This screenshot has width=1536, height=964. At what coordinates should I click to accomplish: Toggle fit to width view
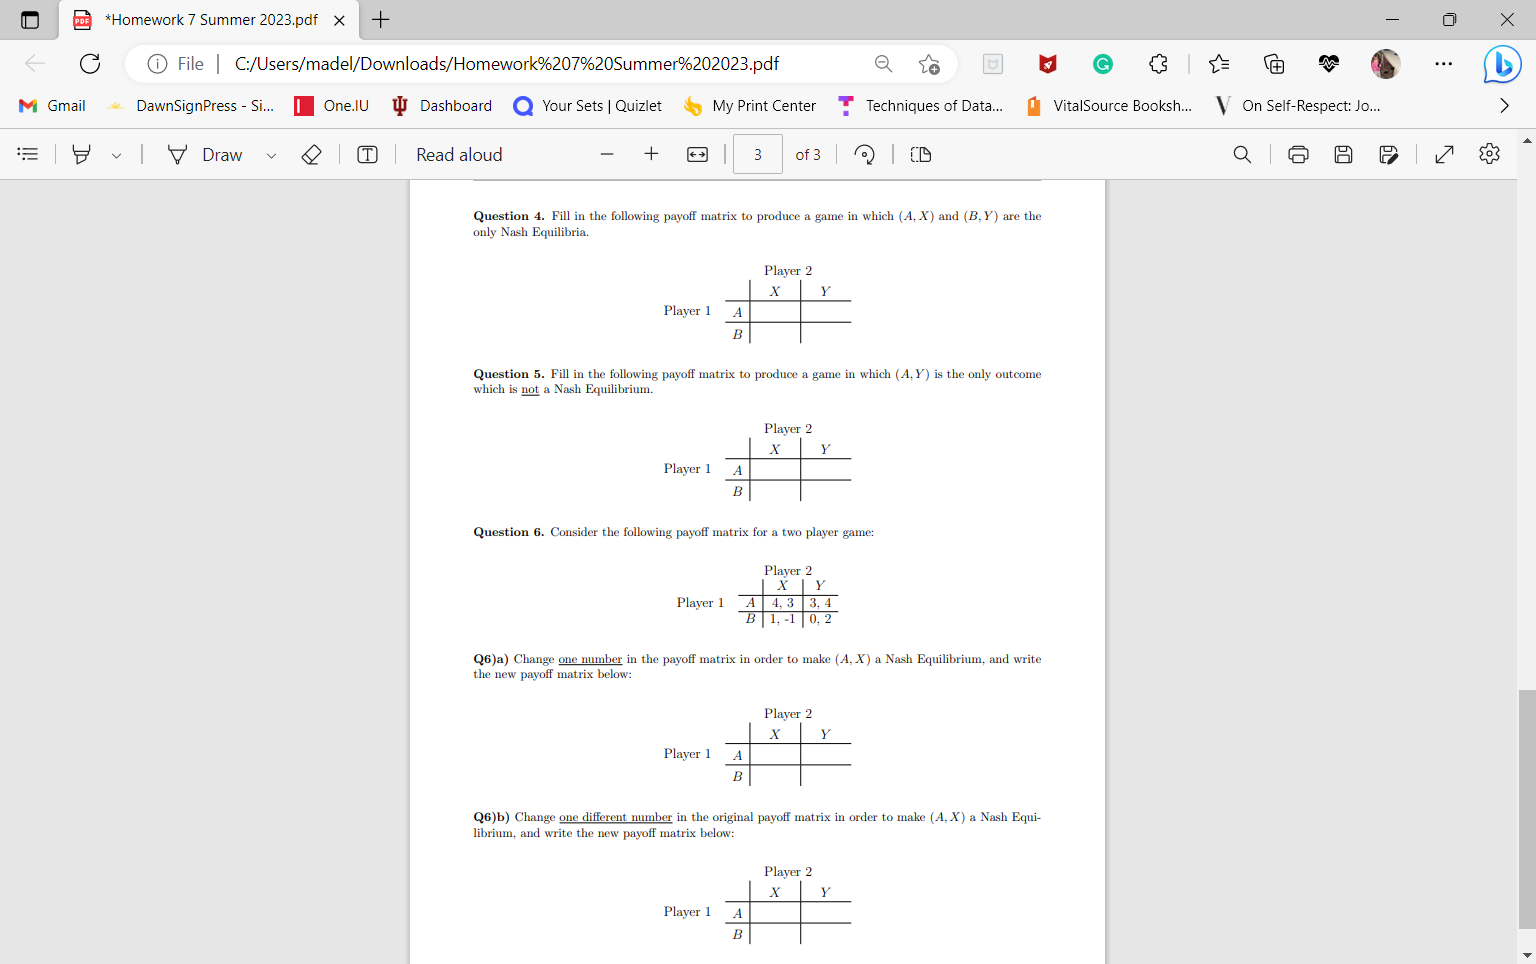(698, 154)
